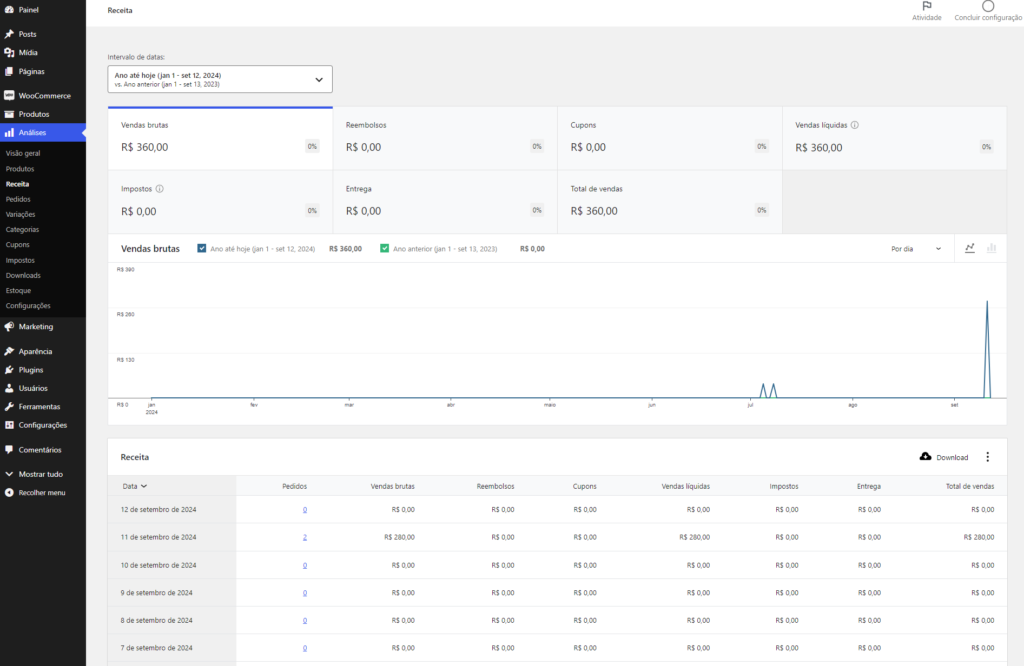This screenshot has height=666, width=1024.
Task: Toggle the Ano até hoje checkbox
Action: tap(202, 248)
